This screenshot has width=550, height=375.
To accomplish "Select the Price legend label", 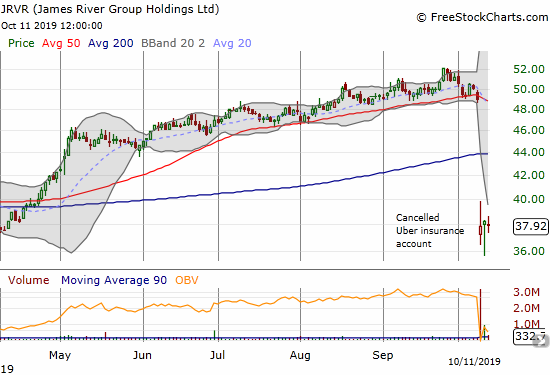I will point(21,43).
